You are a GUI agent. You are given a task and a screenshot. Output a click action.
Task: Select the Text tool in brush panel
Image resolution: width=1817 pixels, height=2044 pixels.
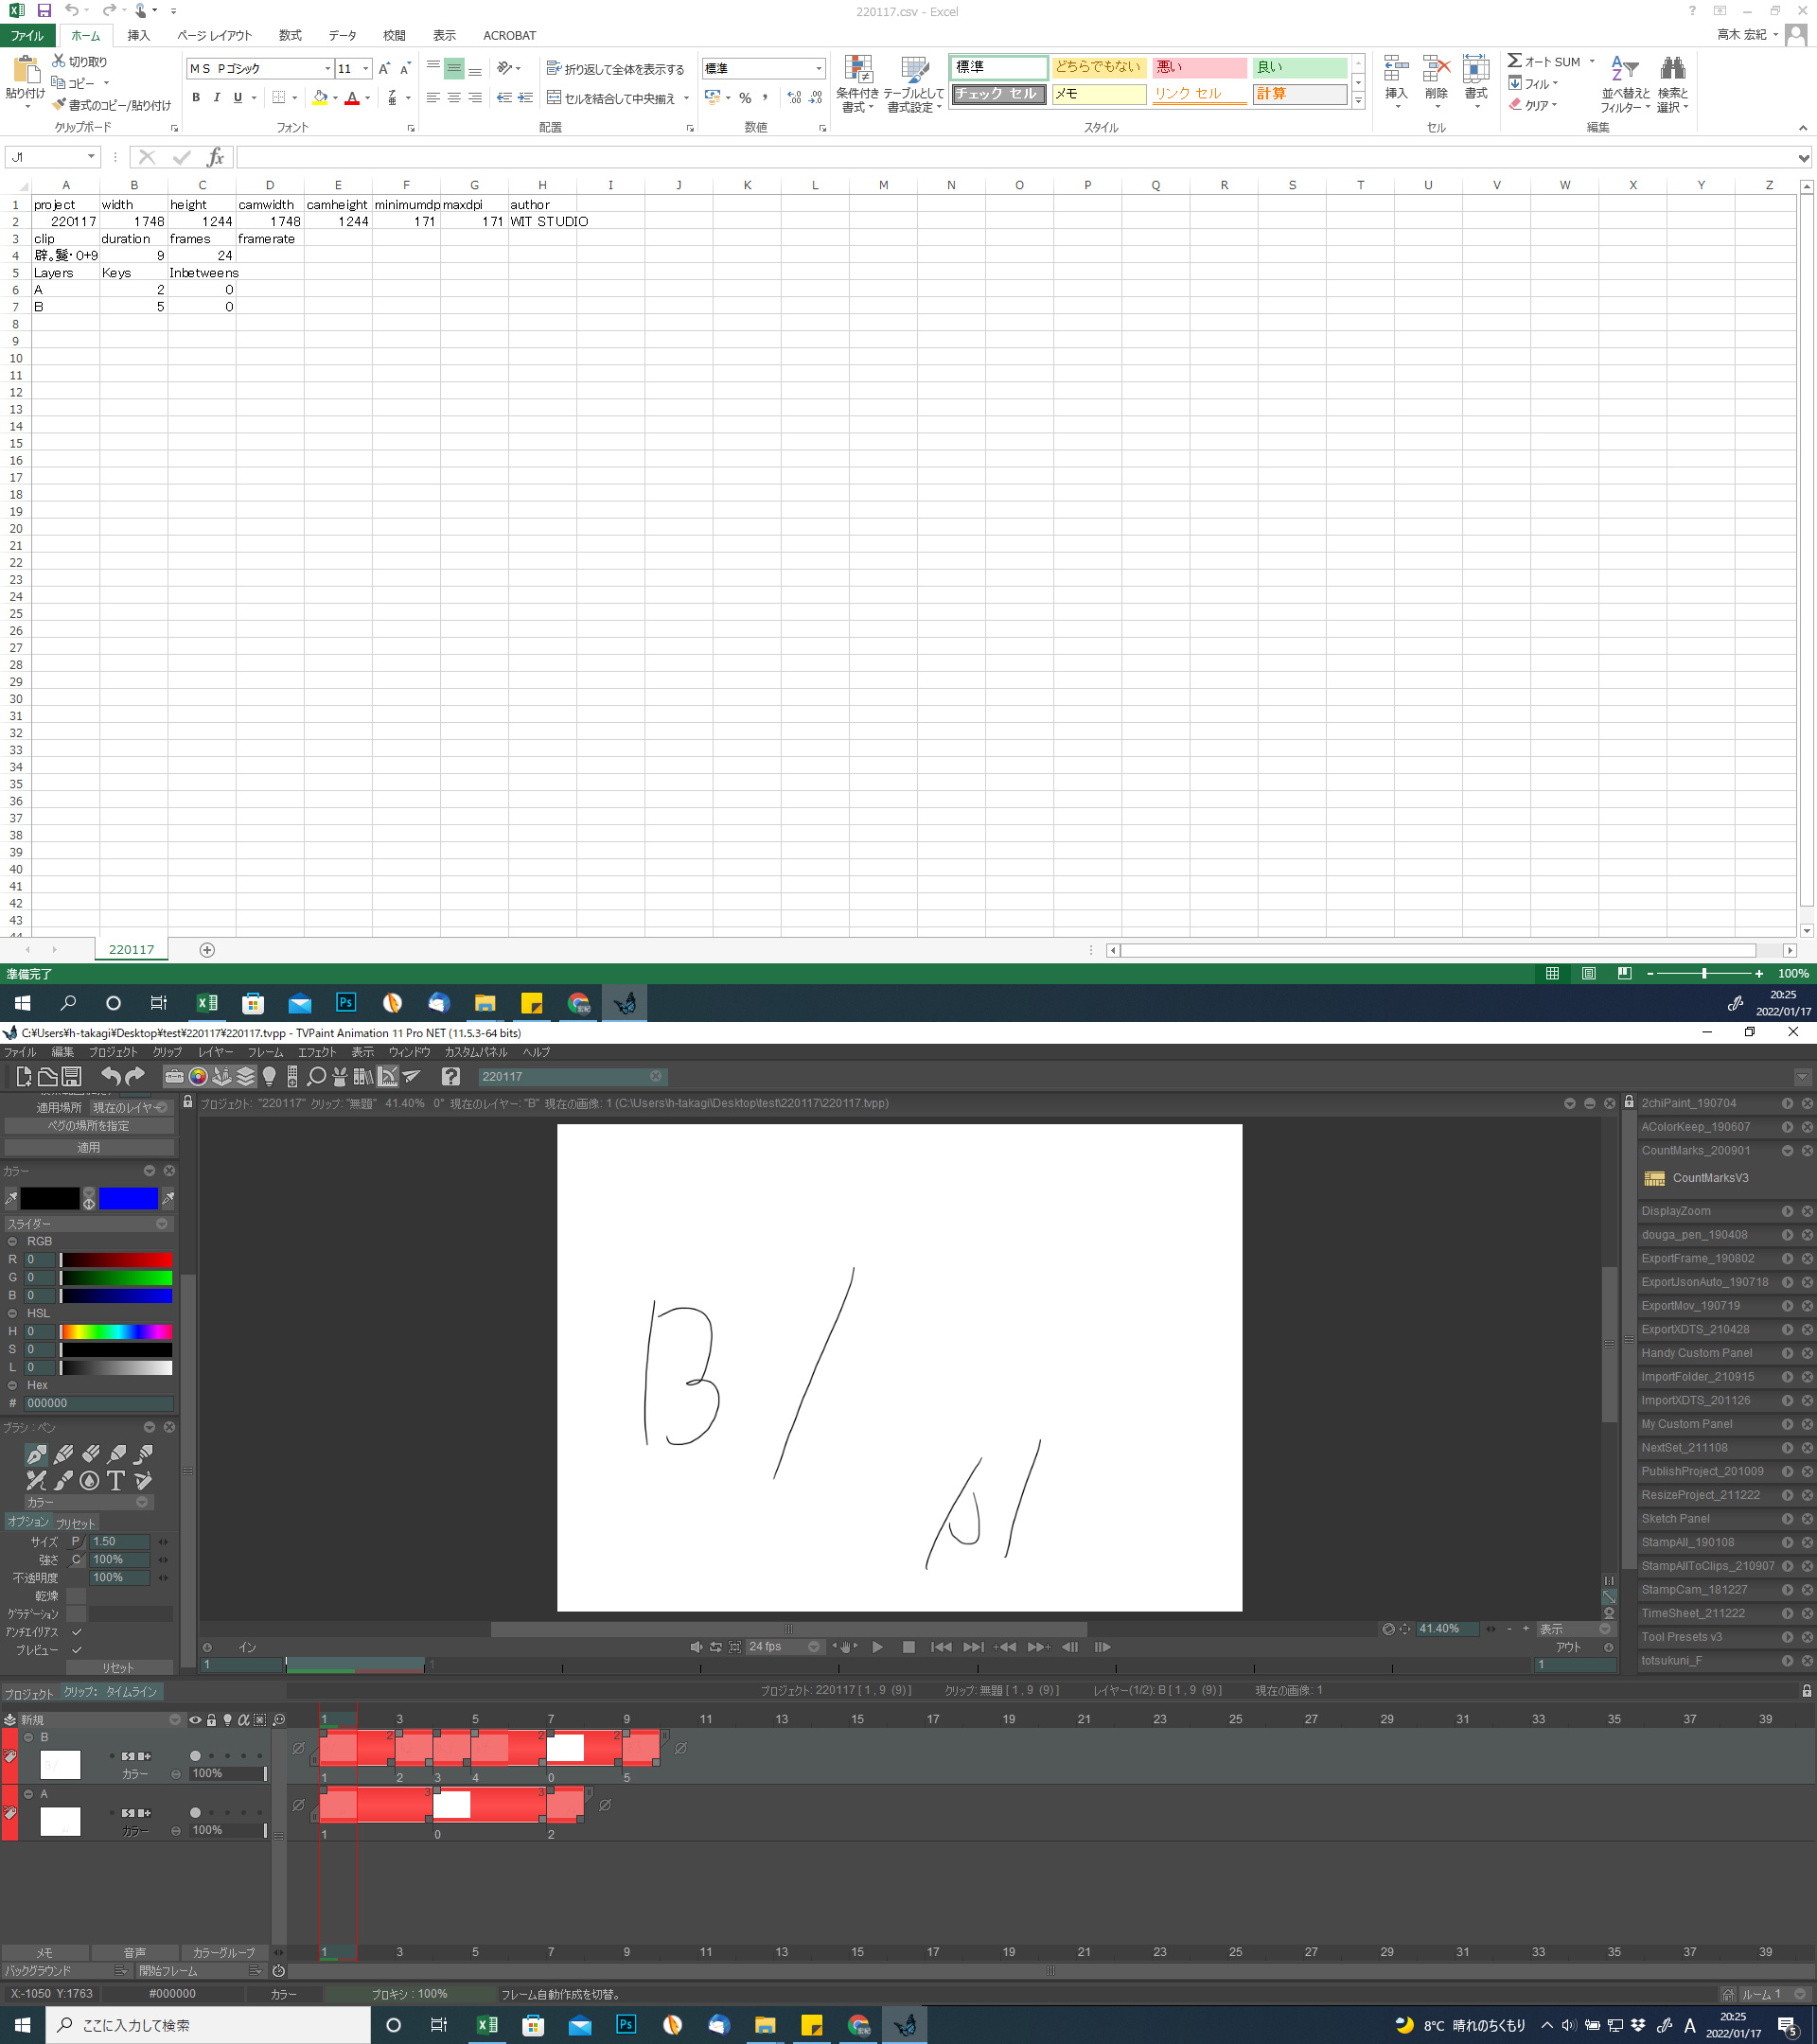point(116,1480)
